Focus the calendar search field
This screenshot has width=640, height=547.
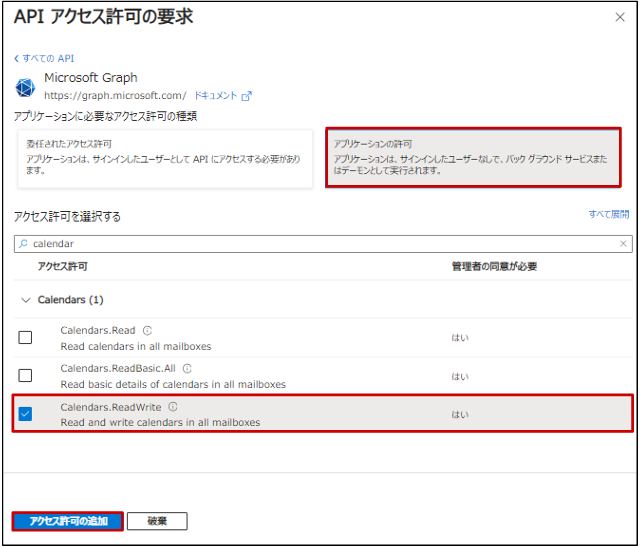tap(323, 244)
